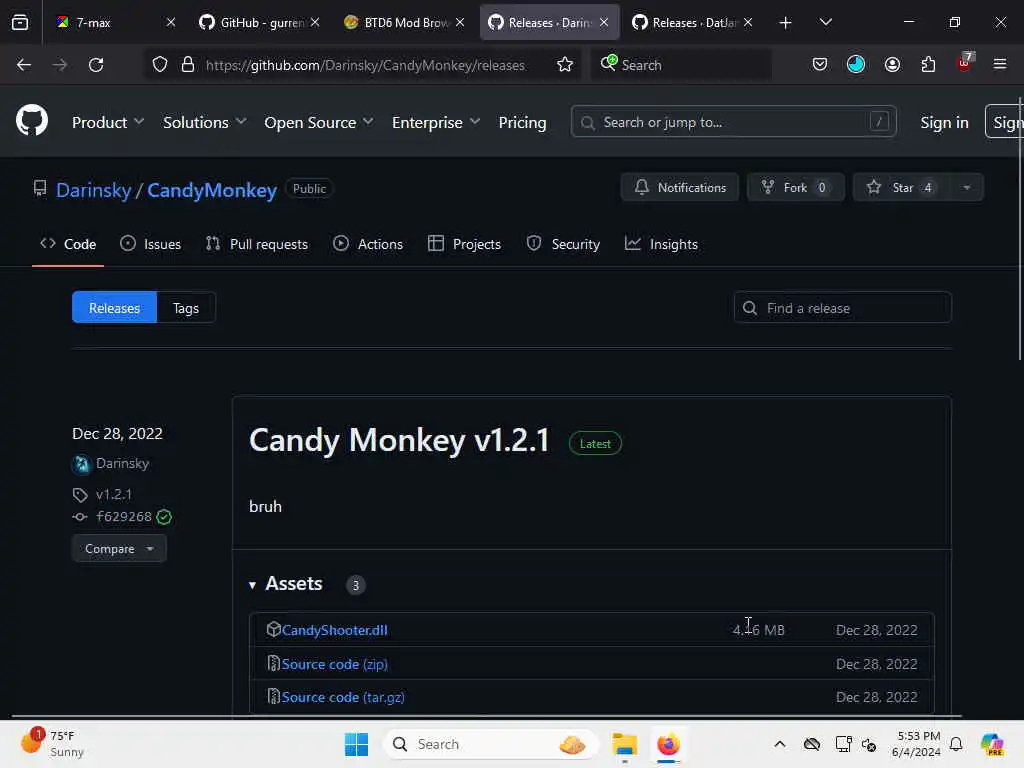Viewport: 1024px width, 768px height.
Task: Open the Candy Monkey v1.2.1 release title
Action: tap(399, 440)
